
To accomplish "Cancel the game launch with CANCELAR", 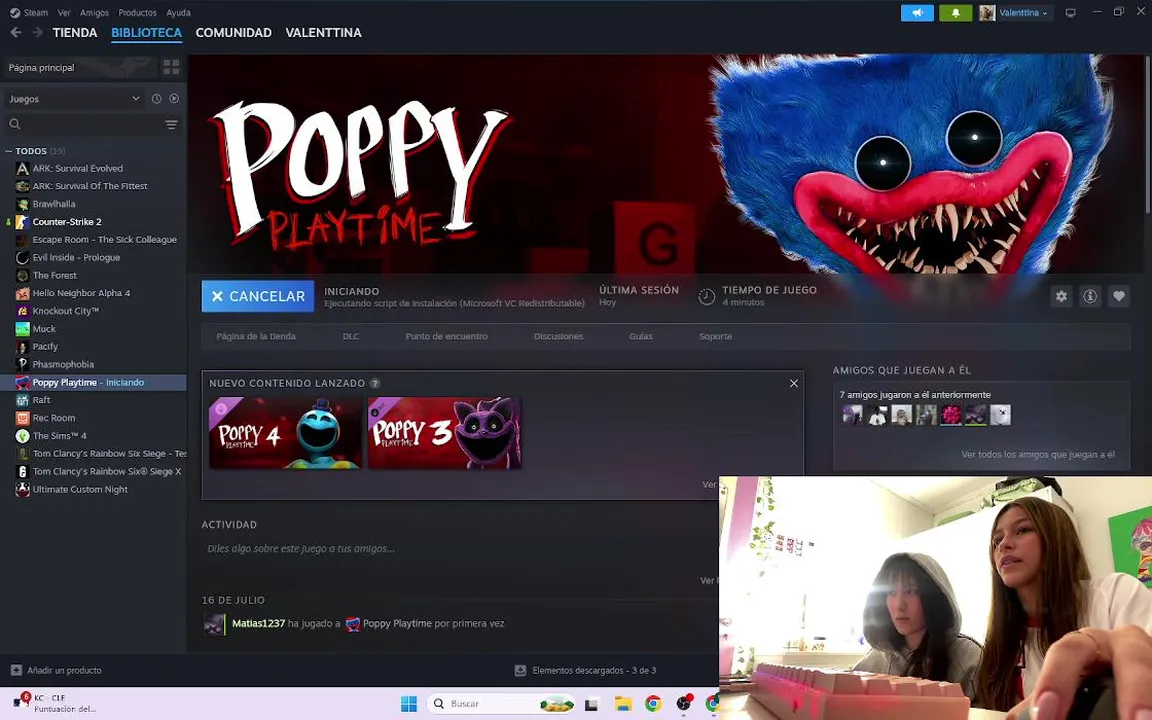I will pyautogui.click(x=258, y=296).
